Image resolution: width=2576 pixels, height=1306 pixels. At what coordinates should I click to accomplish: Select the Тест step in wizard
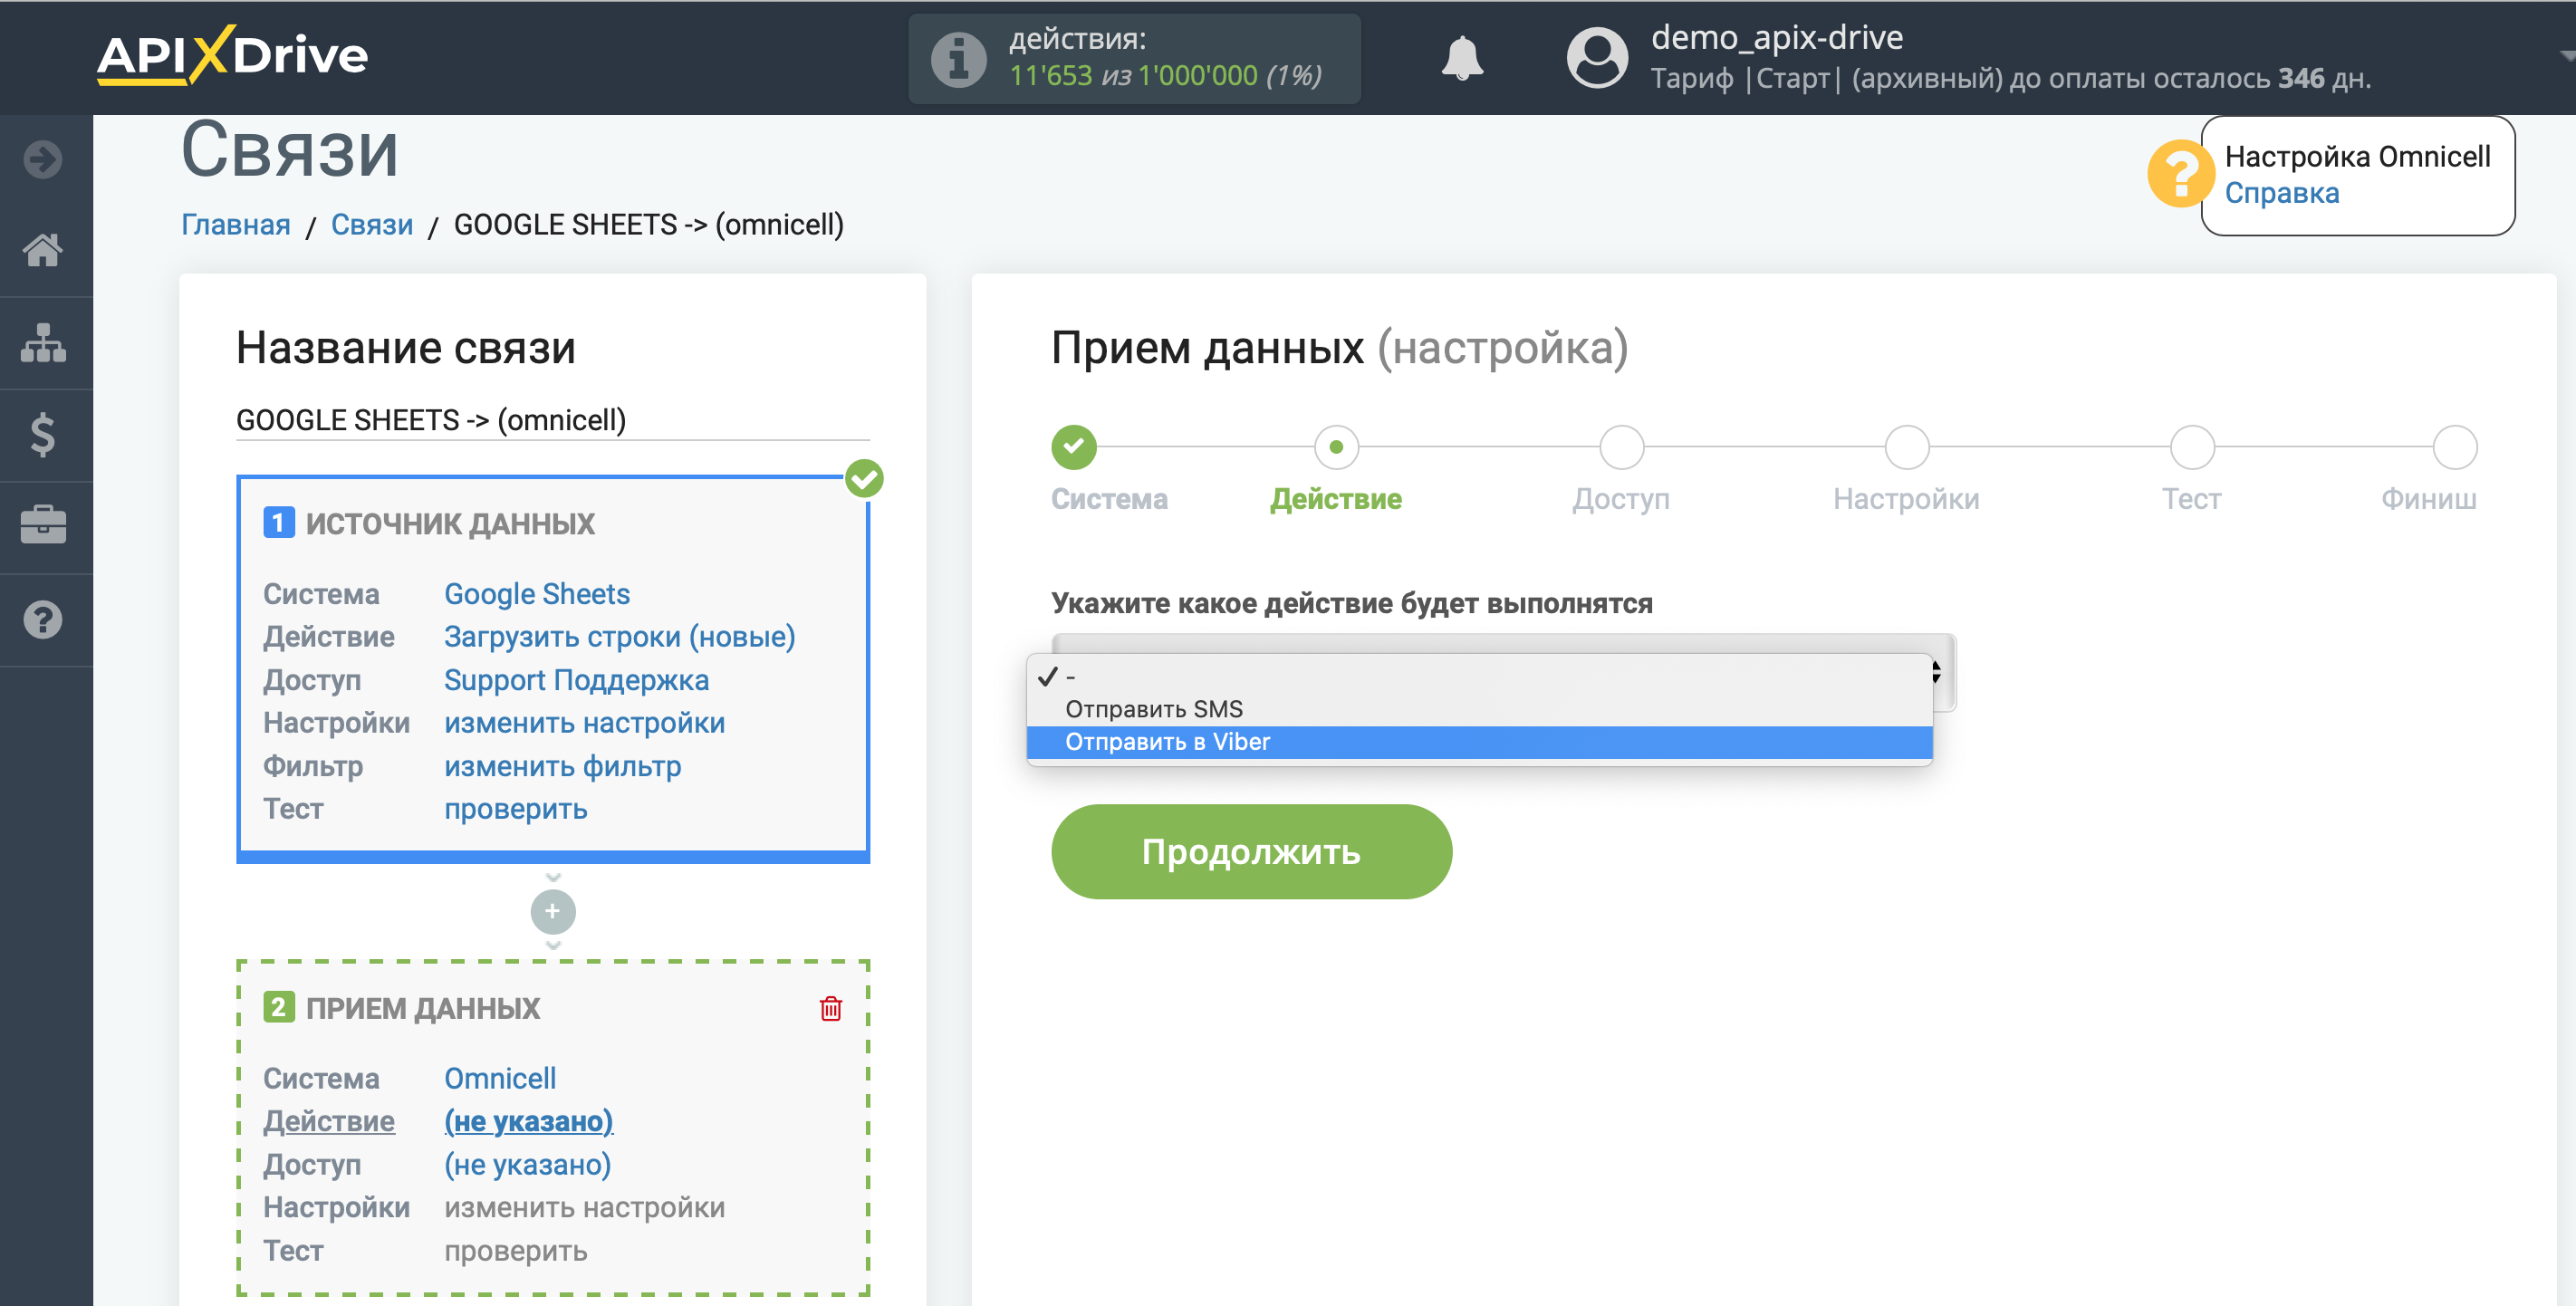pos(2191,447)
